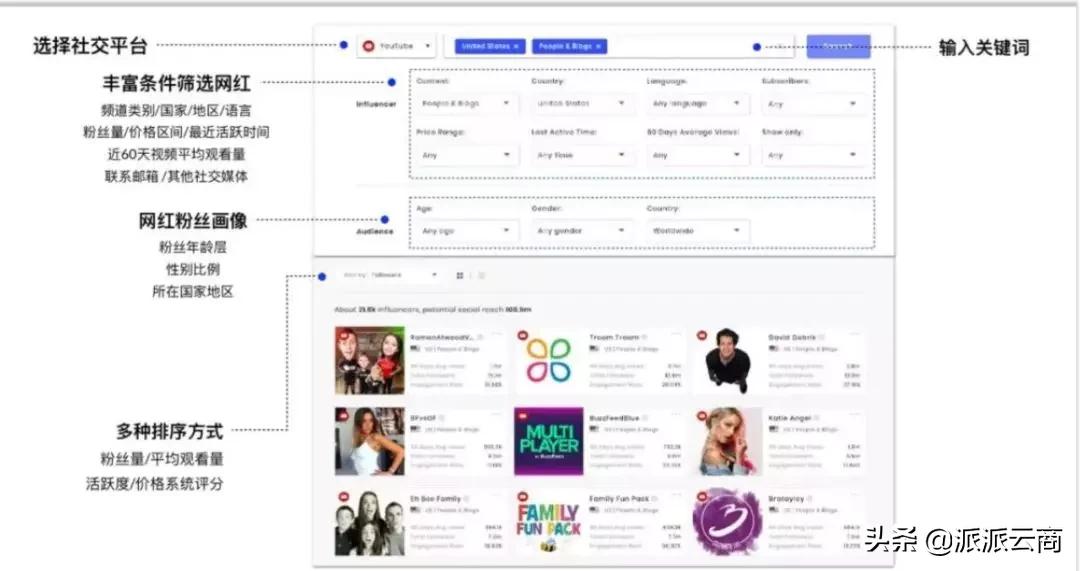Open the audience Gender dropdown
Image resolution: width=1080 pixels, height=571 pixels.
point(581,231)
